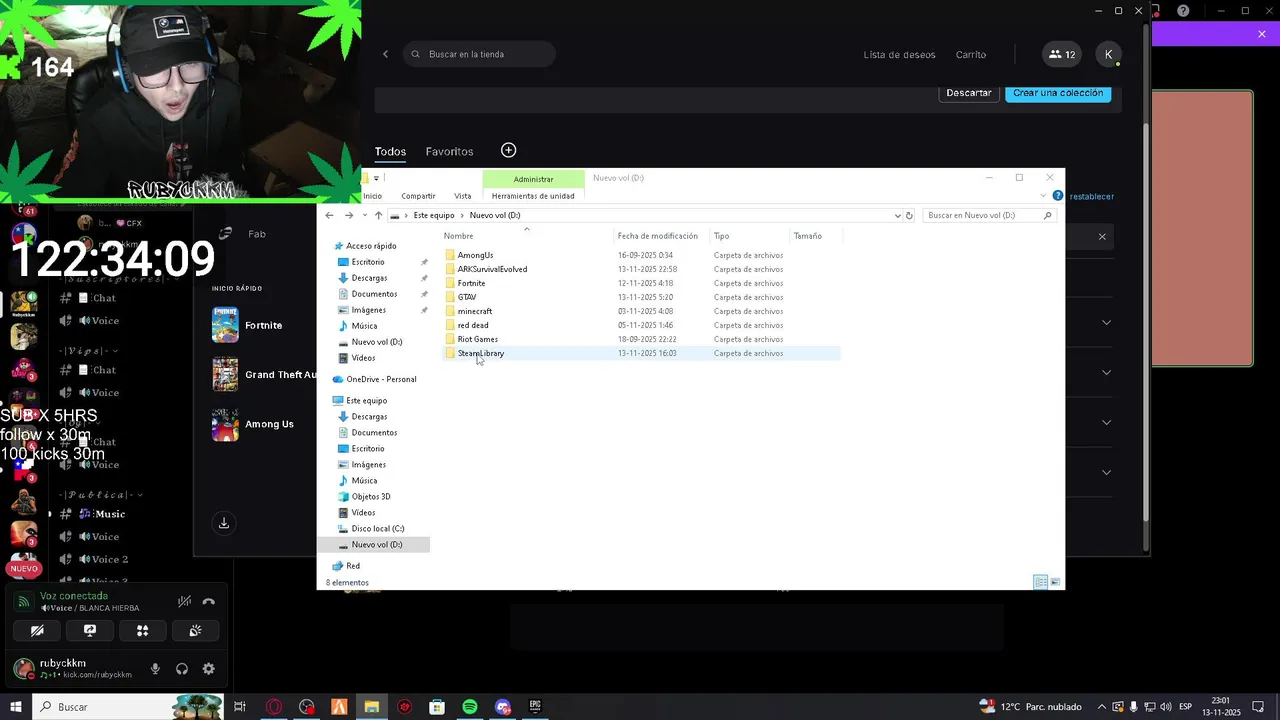Select Red in navigation pane

pos(353,566)
